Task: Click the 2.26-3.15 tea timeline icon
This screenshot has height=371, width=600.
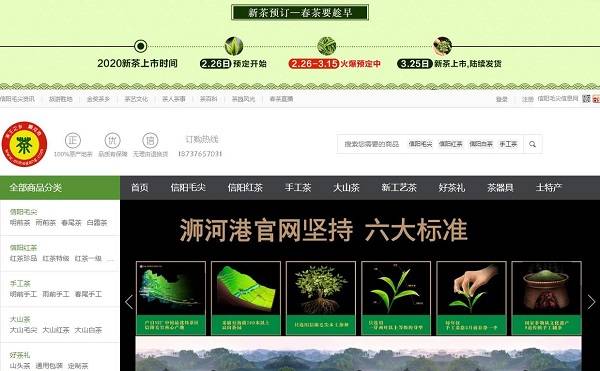Action: 326,46
